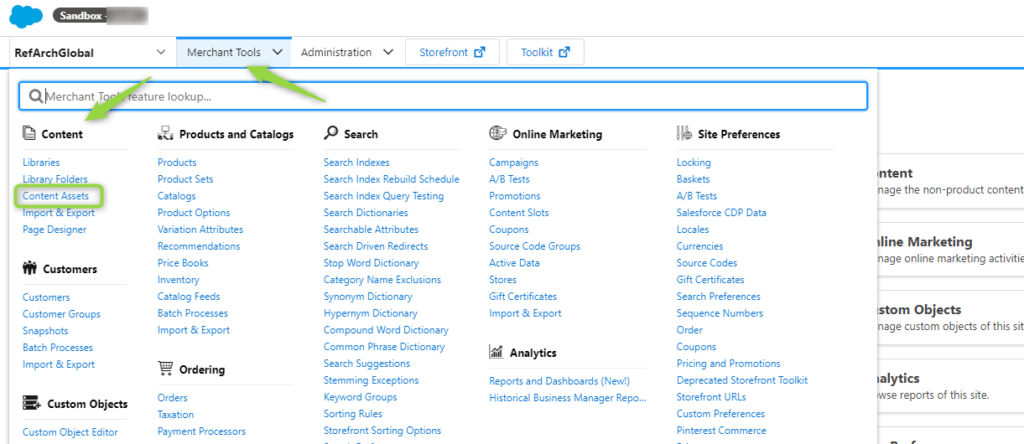Open Search Indexes link
The image size is (1024, 444).
[357, 162]
